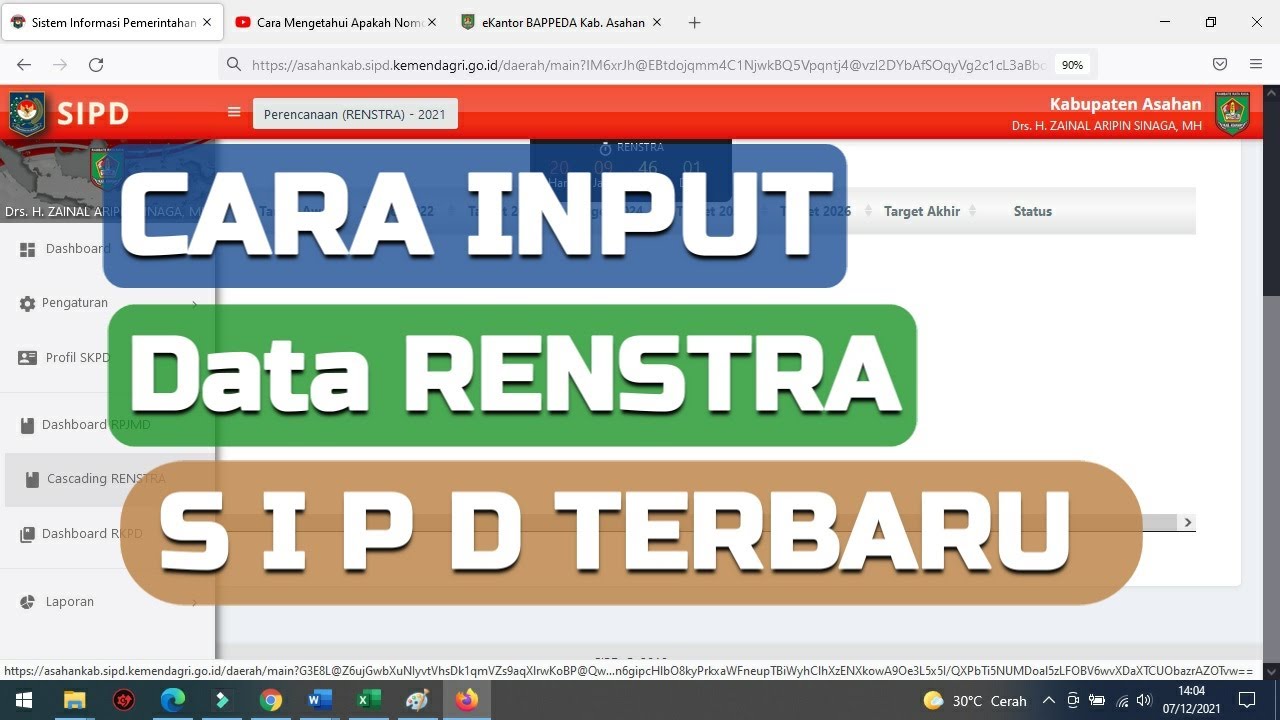
Task: Open the Windows notification center
Action: 1247,700
